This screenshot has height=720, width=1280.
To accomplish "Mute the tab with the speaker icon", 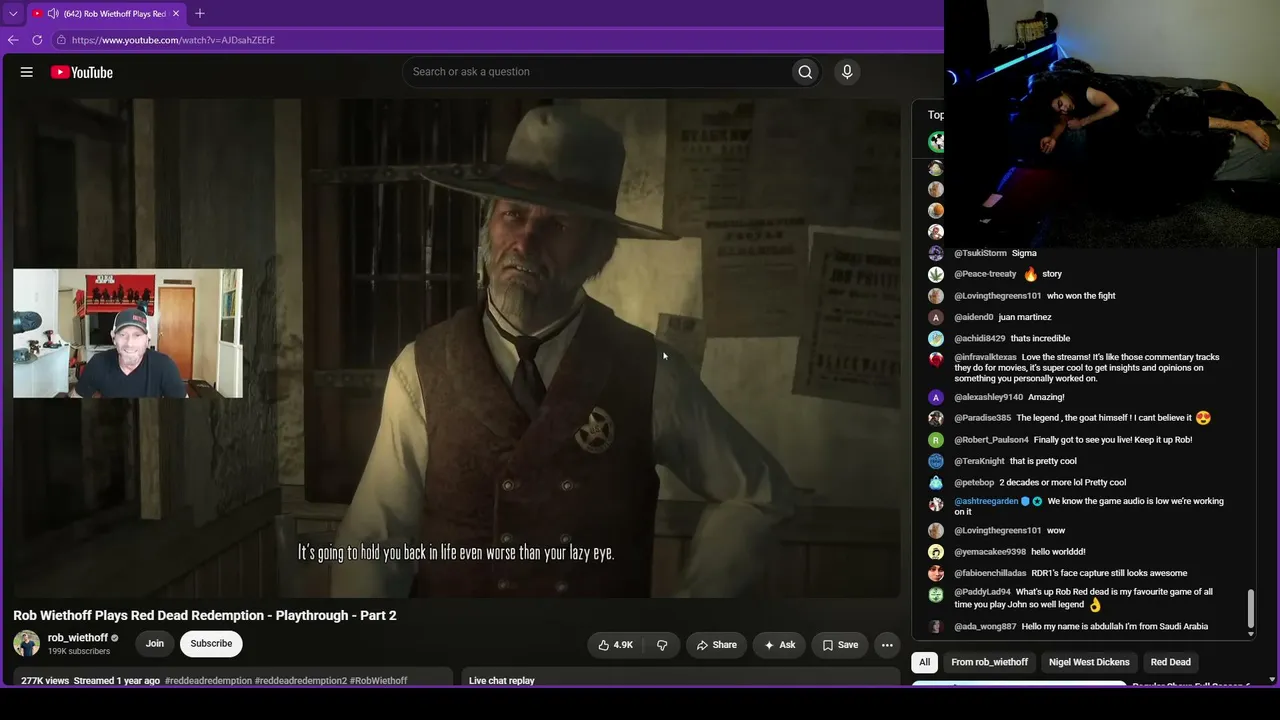I will [53, 14].
